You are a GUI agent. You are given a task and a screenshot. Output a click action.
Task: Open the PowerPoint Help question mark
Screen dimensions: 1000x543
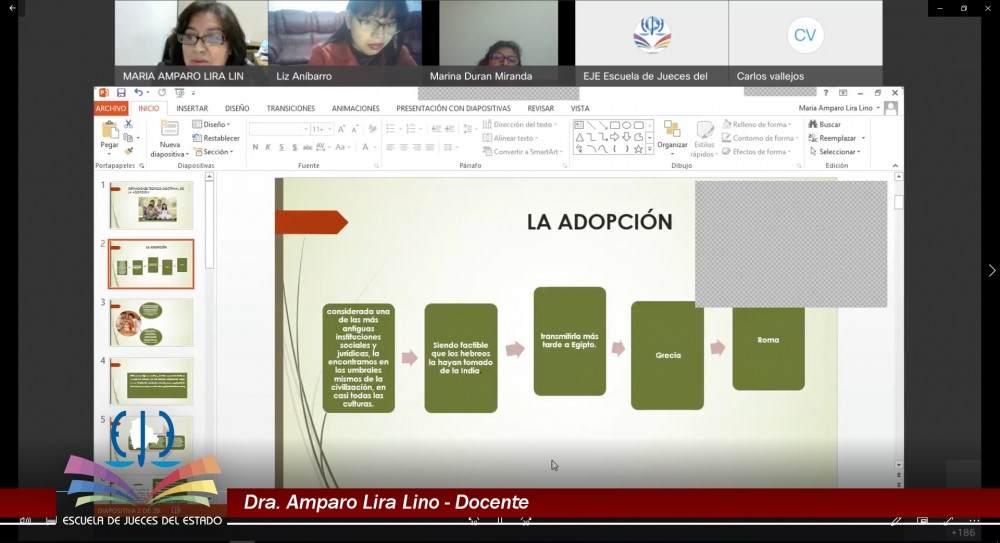[825, 93]
